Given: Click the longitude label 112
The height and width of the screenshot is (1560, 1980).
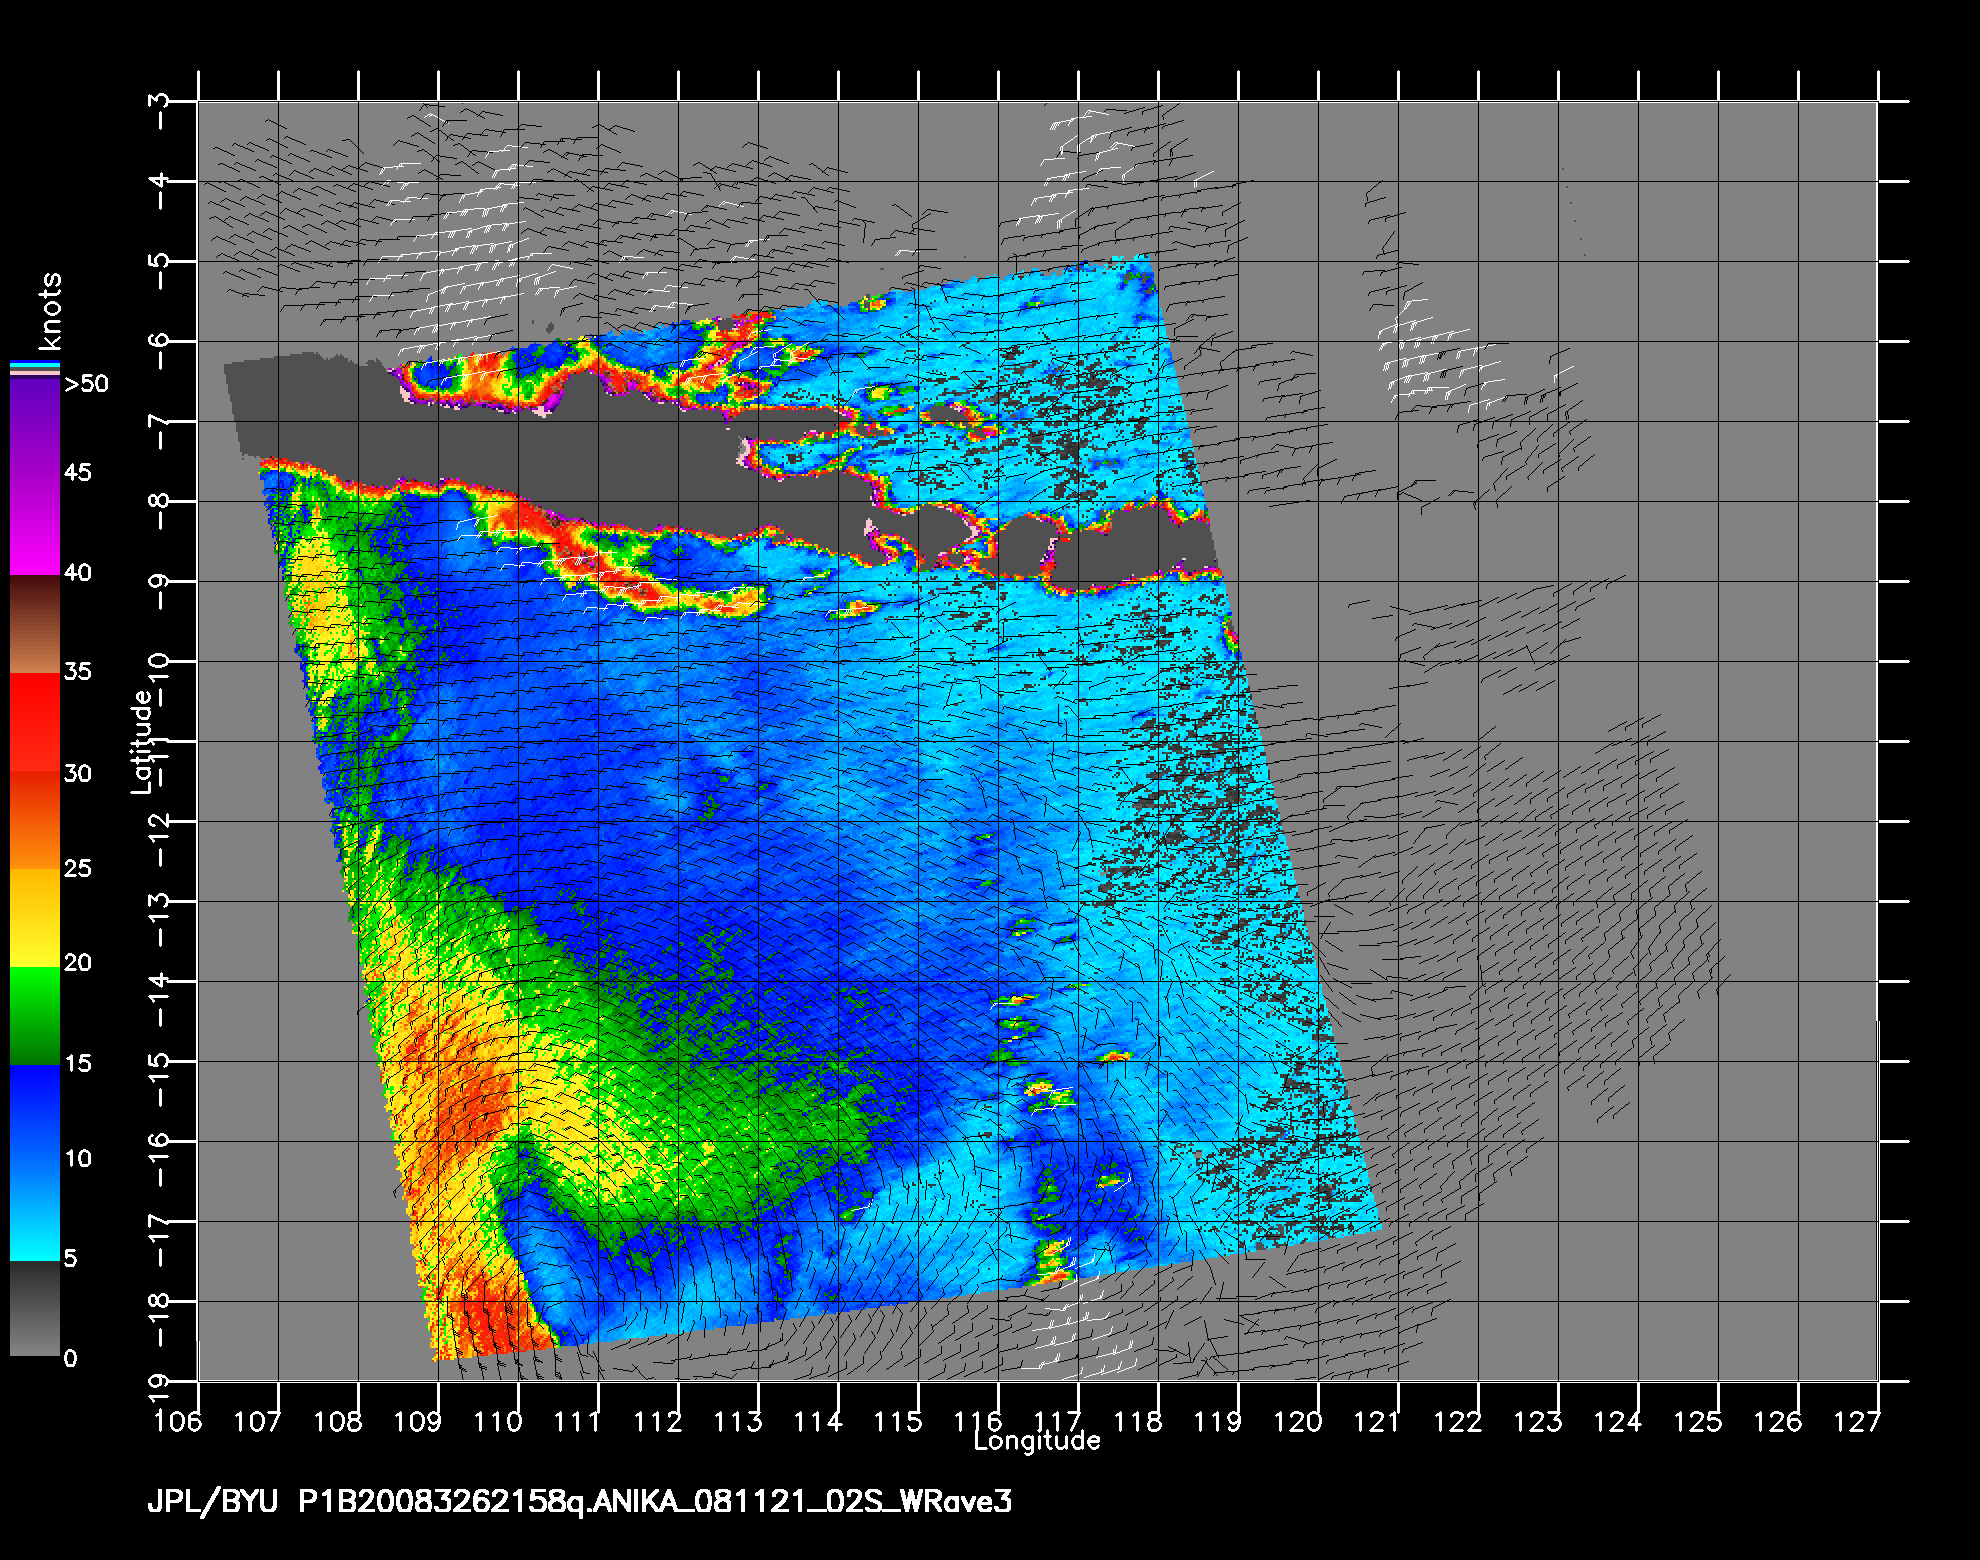Looking at the screenshot, I should pos(658,1421).
